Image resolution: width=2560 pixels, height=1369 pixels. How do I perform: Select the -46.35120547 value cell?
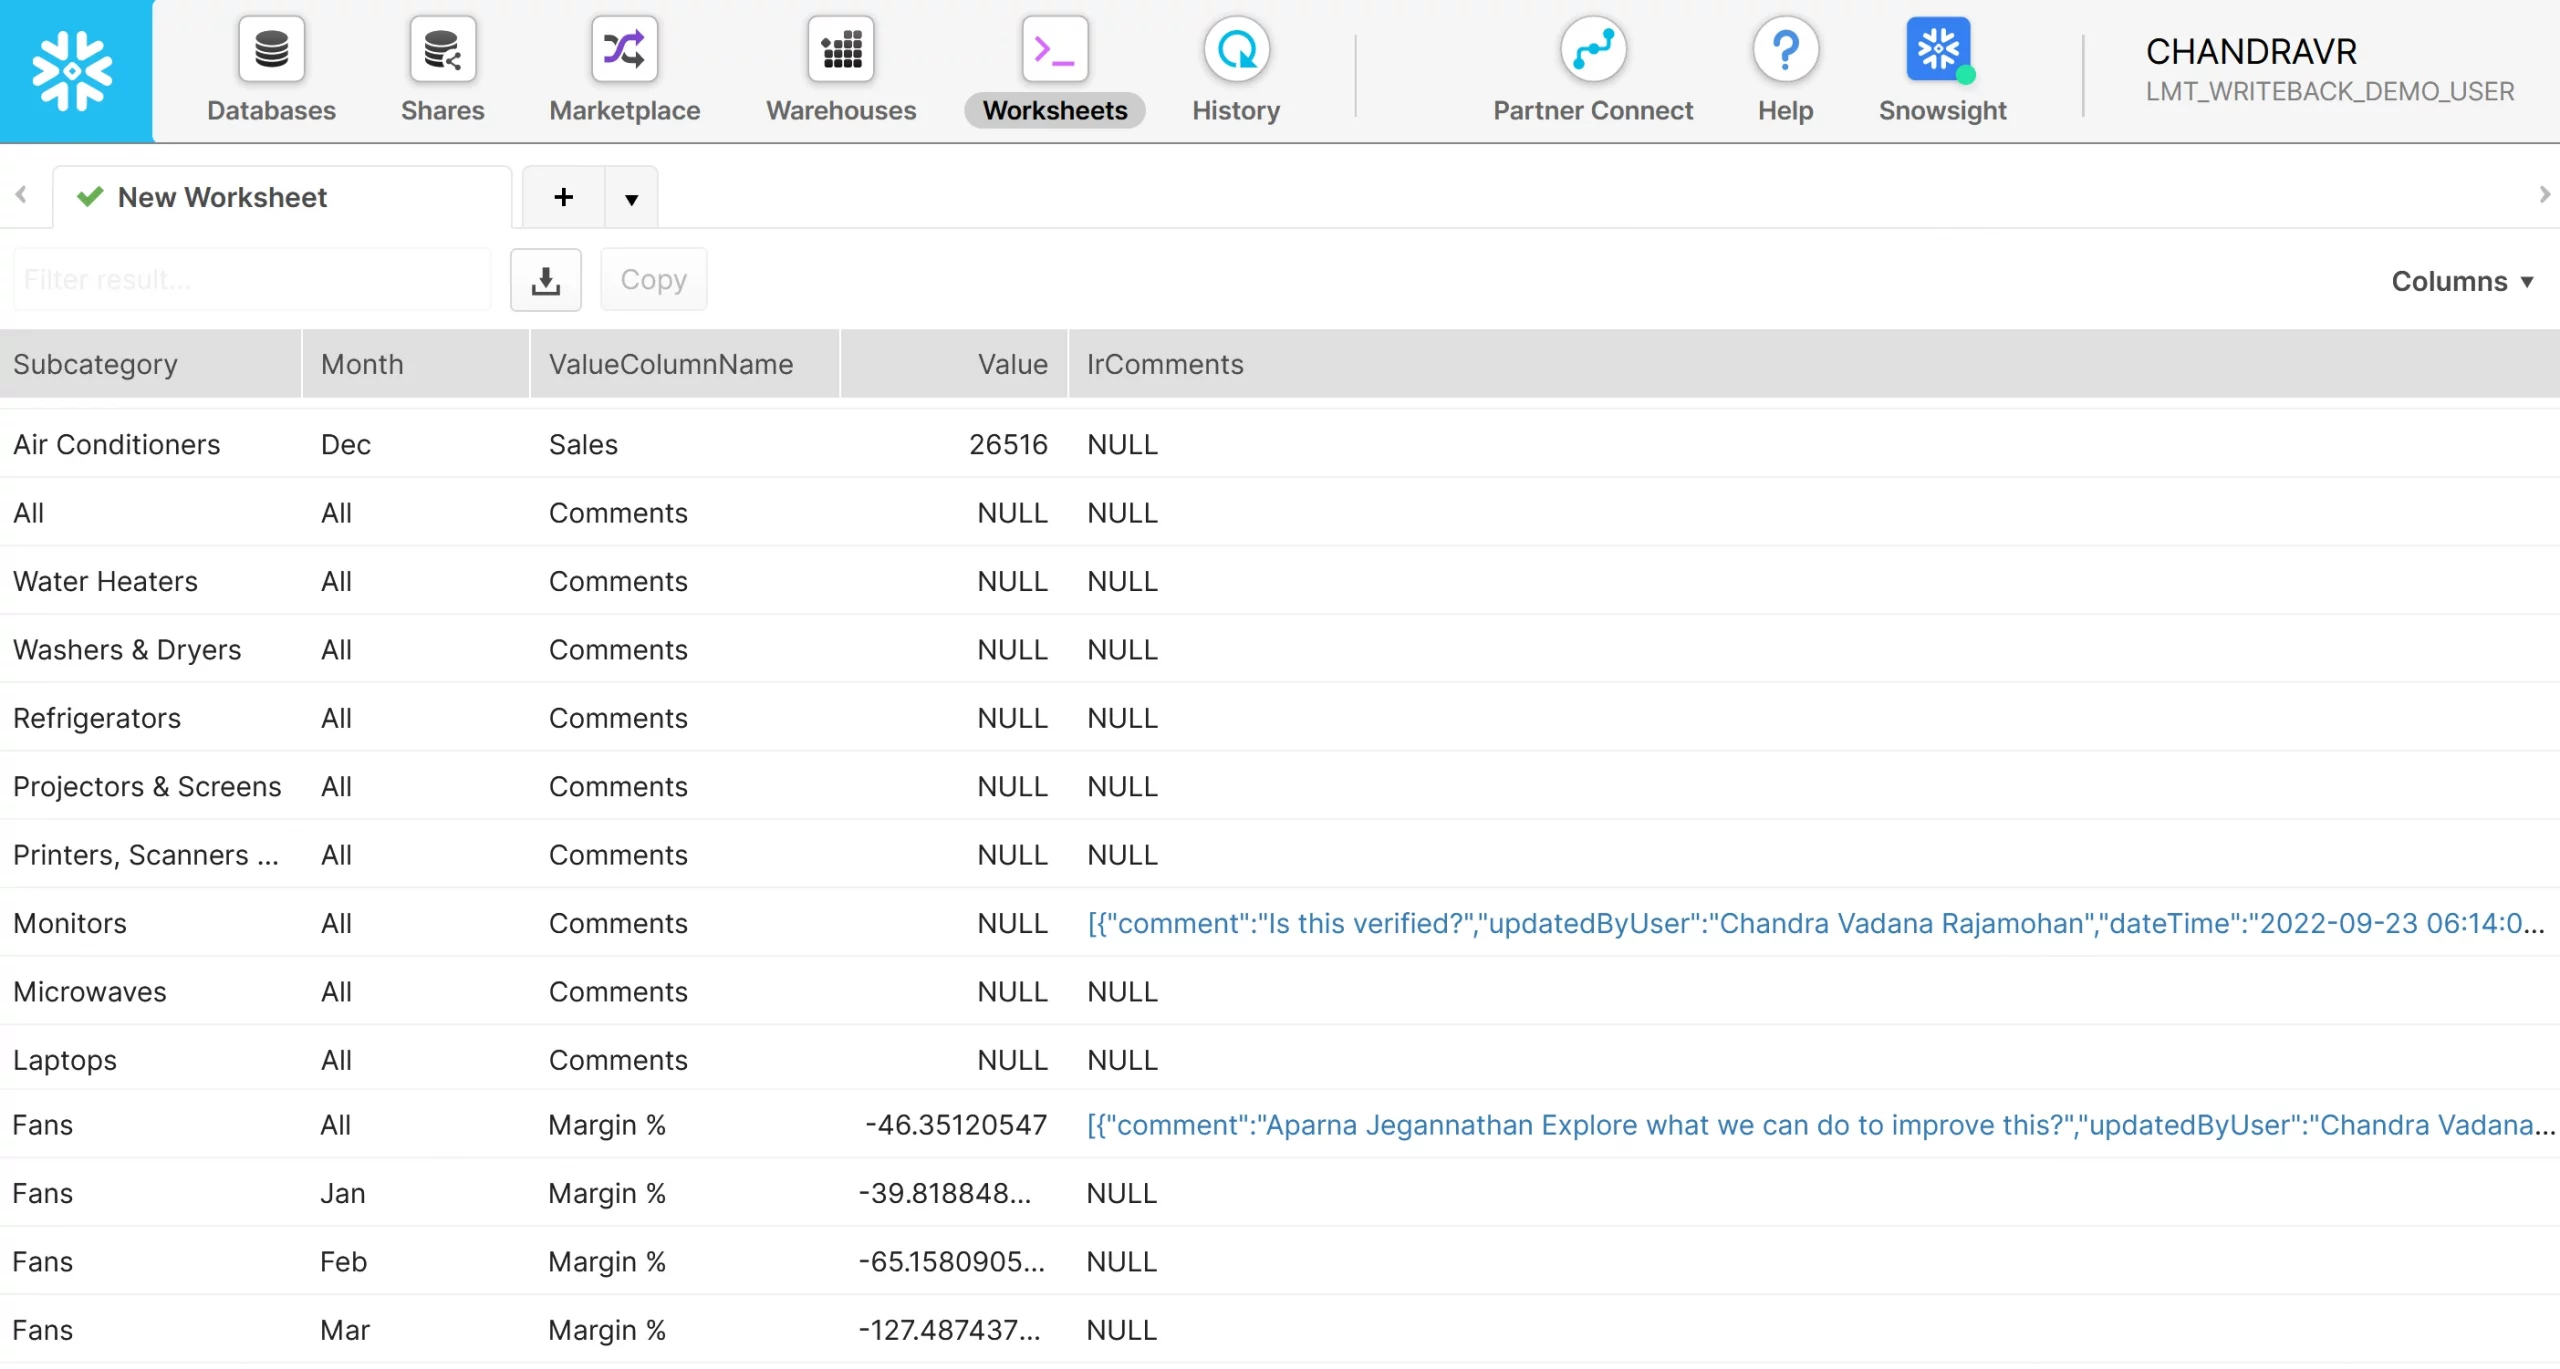(956, 1125)
